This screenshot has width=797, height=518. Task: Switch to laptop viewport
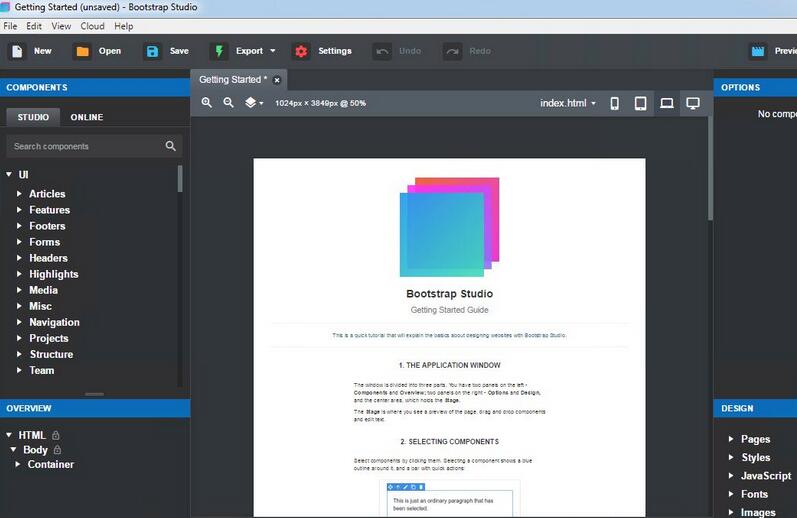click(x=667, y=103)
